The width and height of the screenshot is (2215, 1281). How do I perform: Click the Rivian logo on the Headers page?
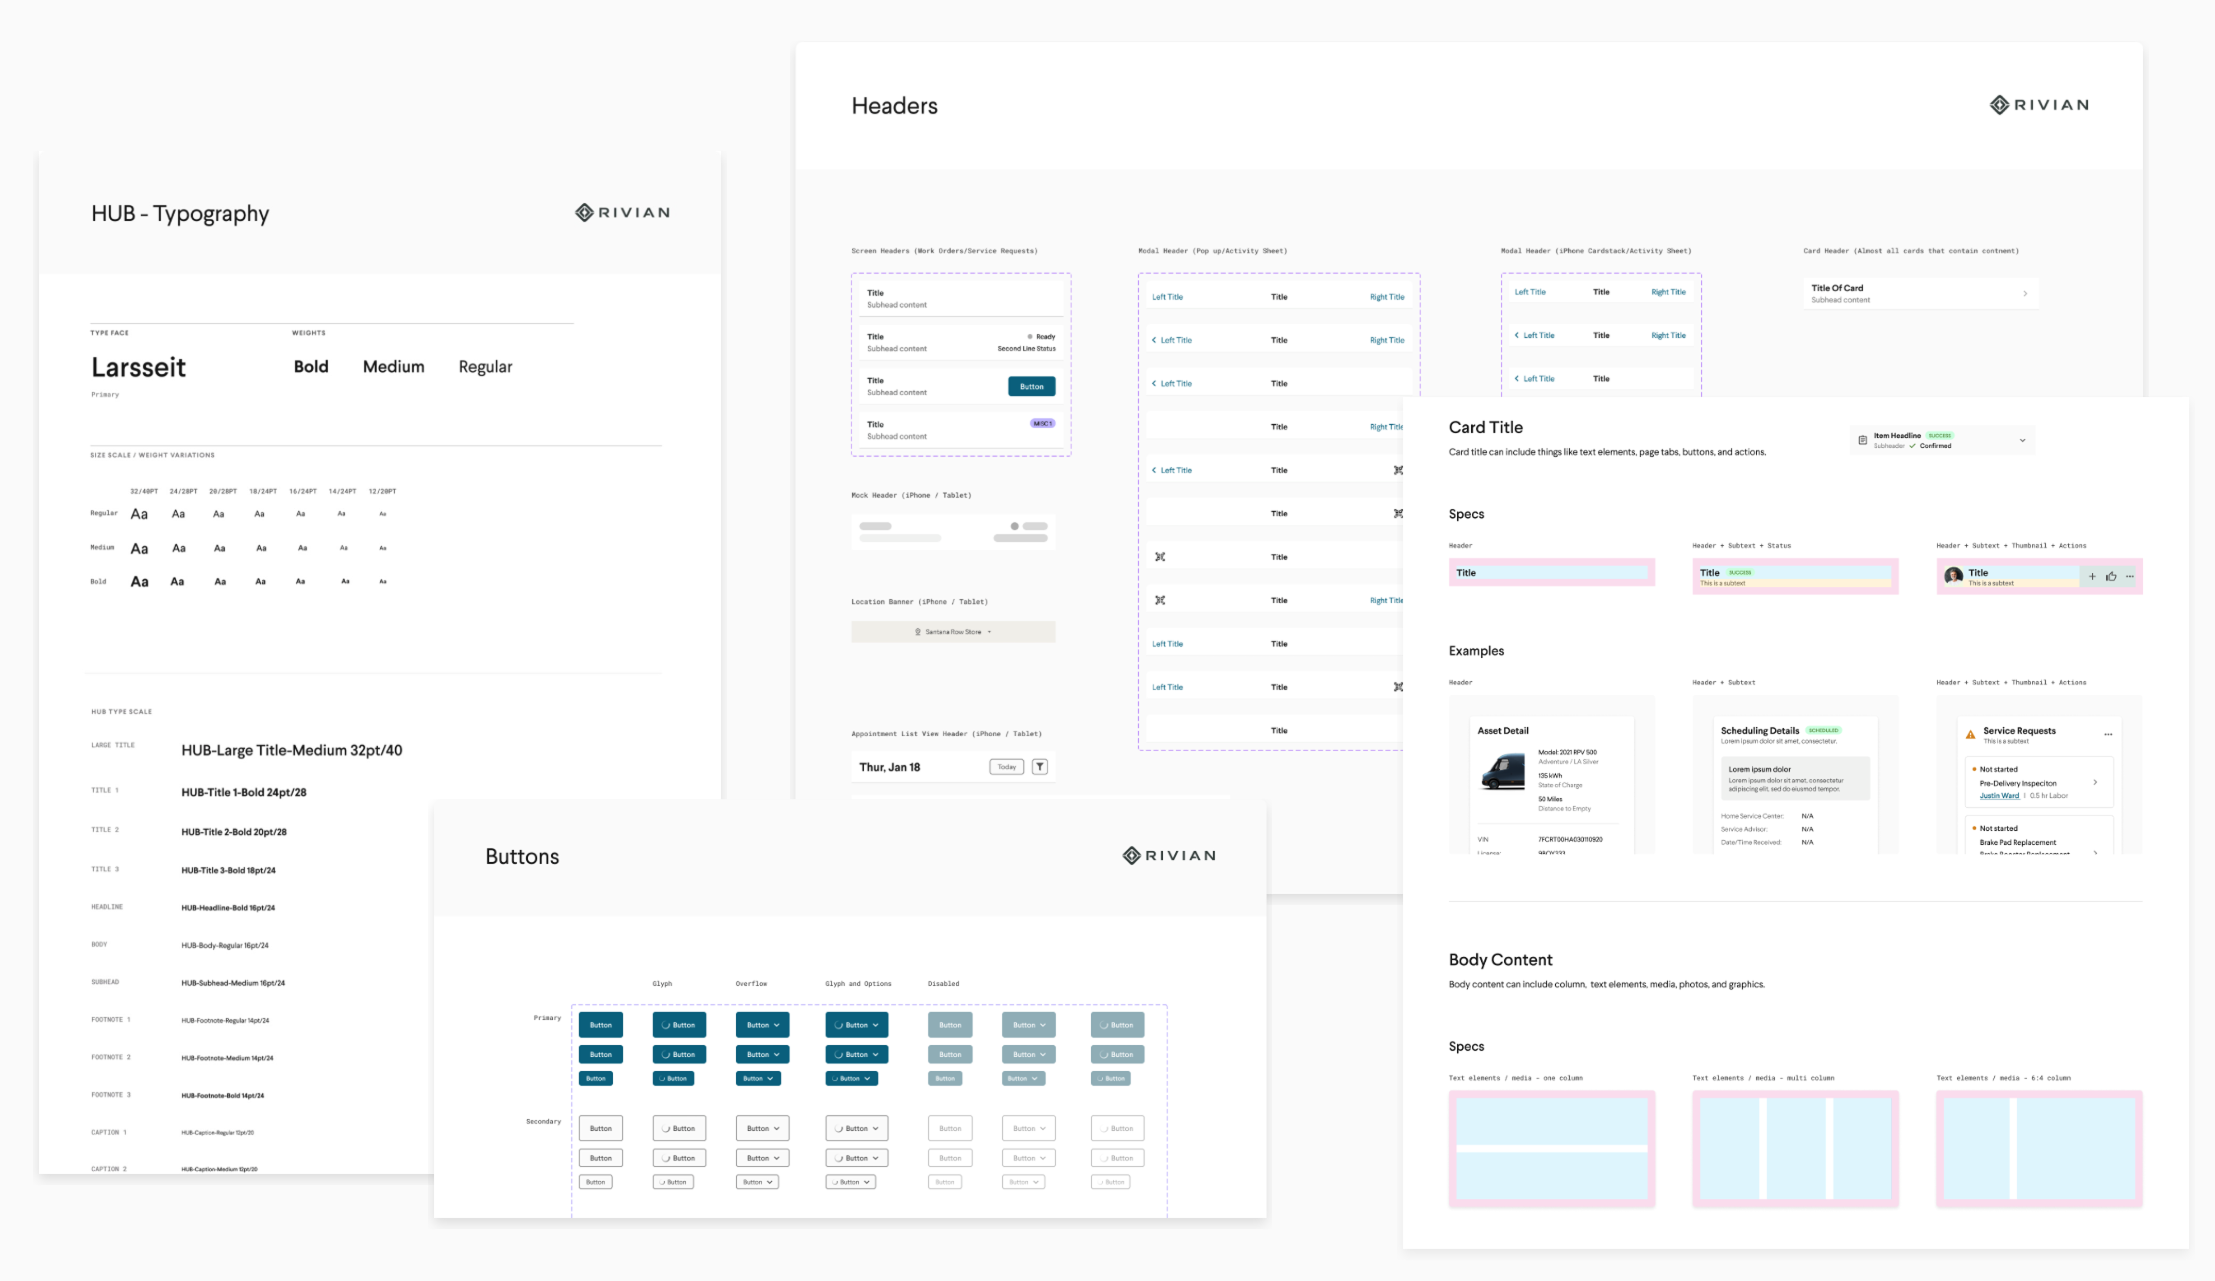2039,105
